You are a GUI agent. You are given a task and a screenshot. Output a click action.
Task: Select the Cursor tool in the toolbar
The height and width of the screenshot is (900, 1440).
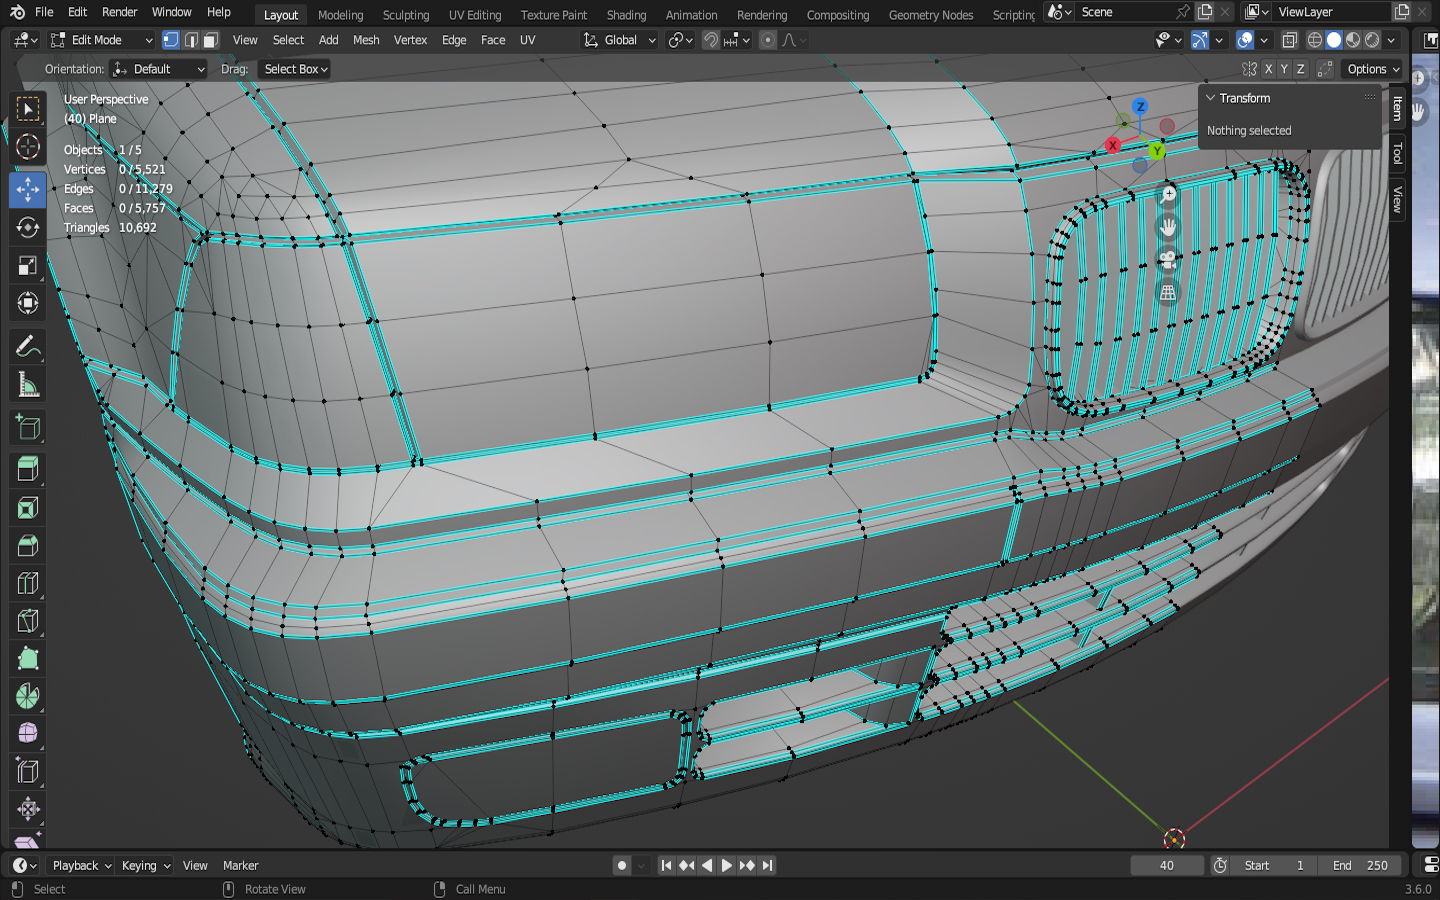(28, 147)
